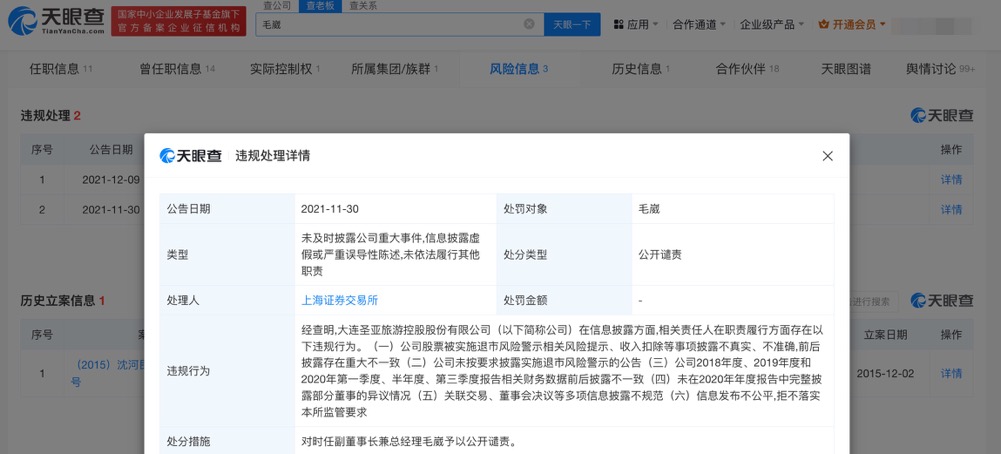
Task: Open 详情 for the 2015-12-02 case row
Action: (x=951, y=373)
